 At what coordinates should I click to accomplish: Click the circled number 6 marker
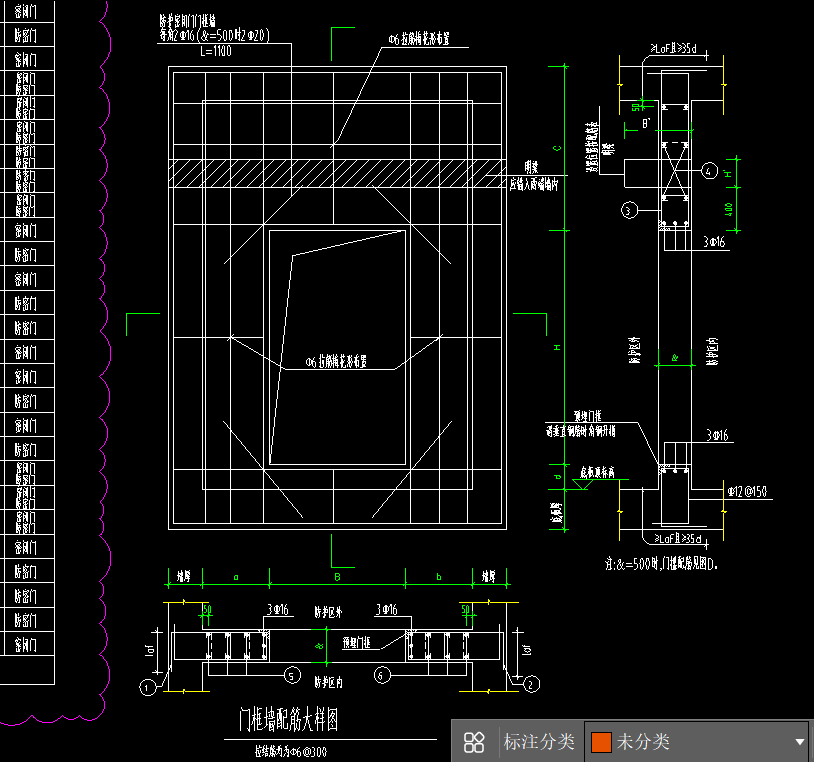[x=382, y=675]
